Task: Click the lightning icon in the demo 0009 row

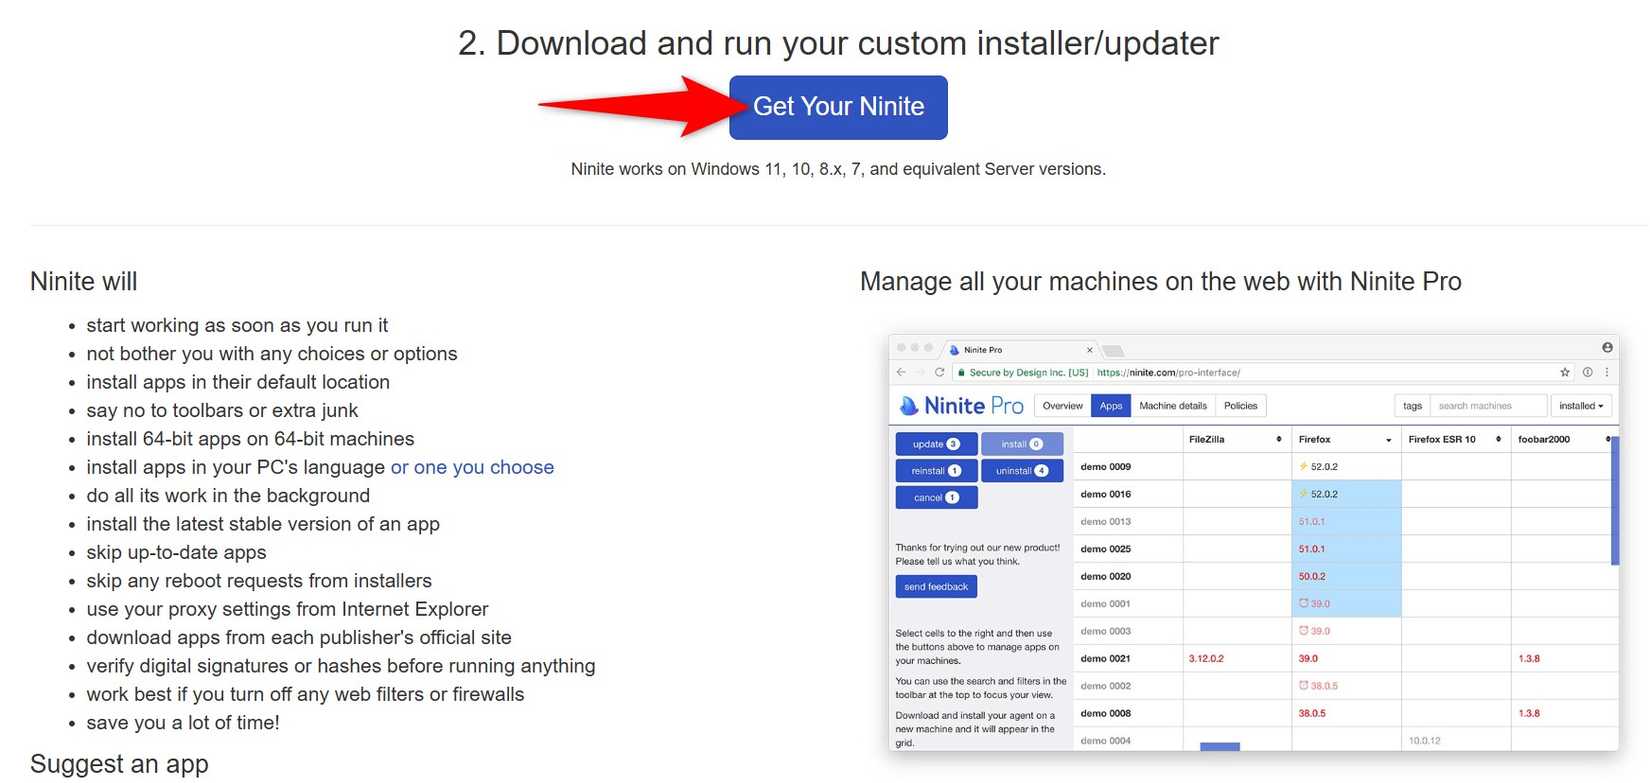Action: (1303, 467)
